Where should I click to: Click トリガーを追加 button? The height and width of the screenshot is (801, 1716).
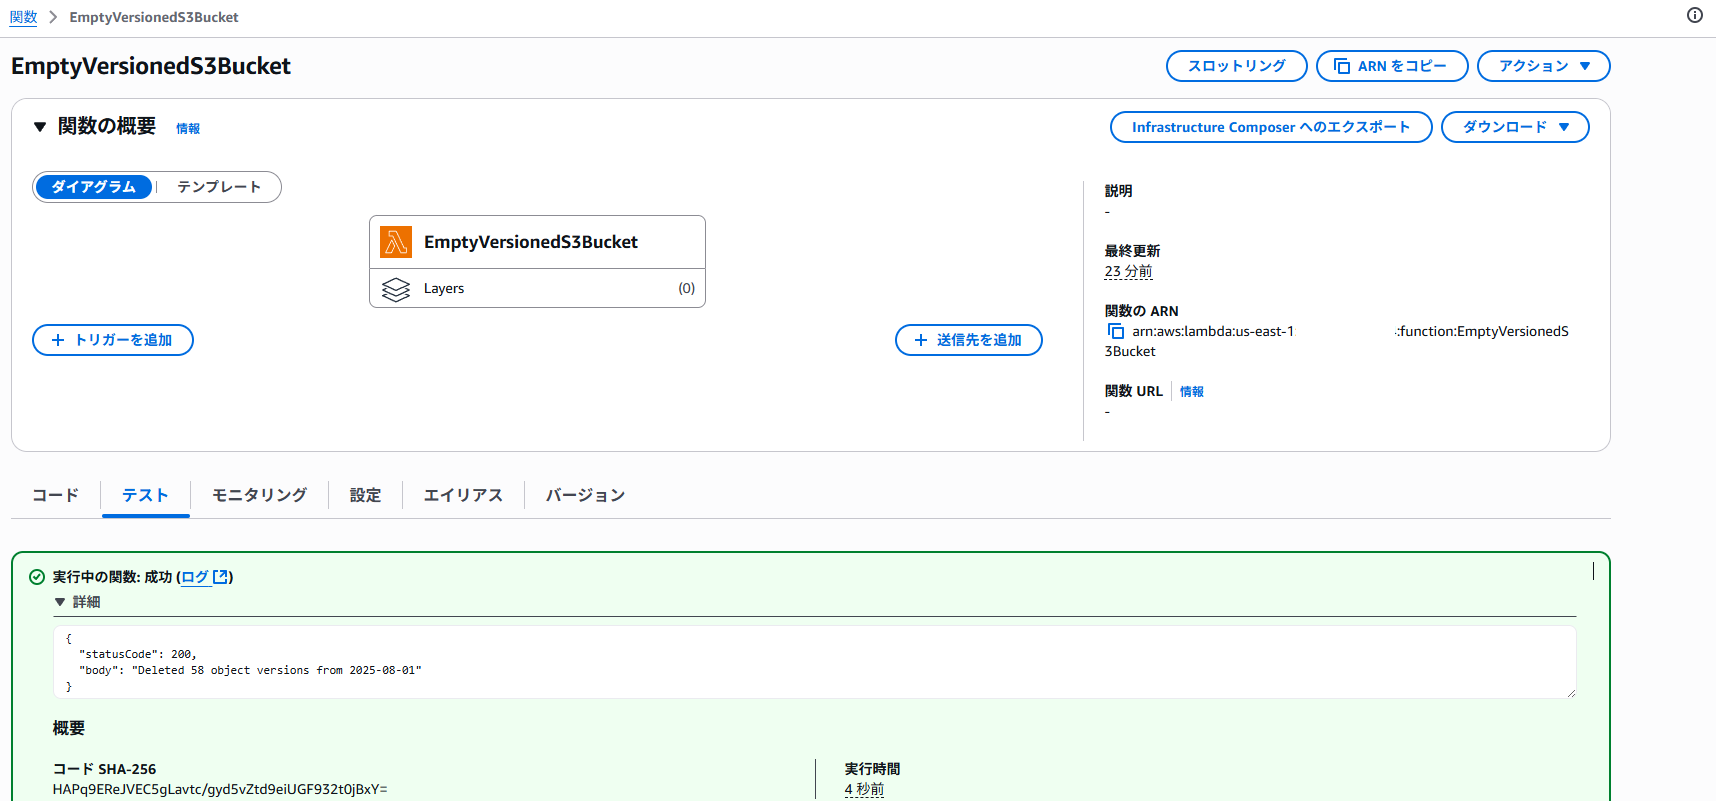[113, 340]
